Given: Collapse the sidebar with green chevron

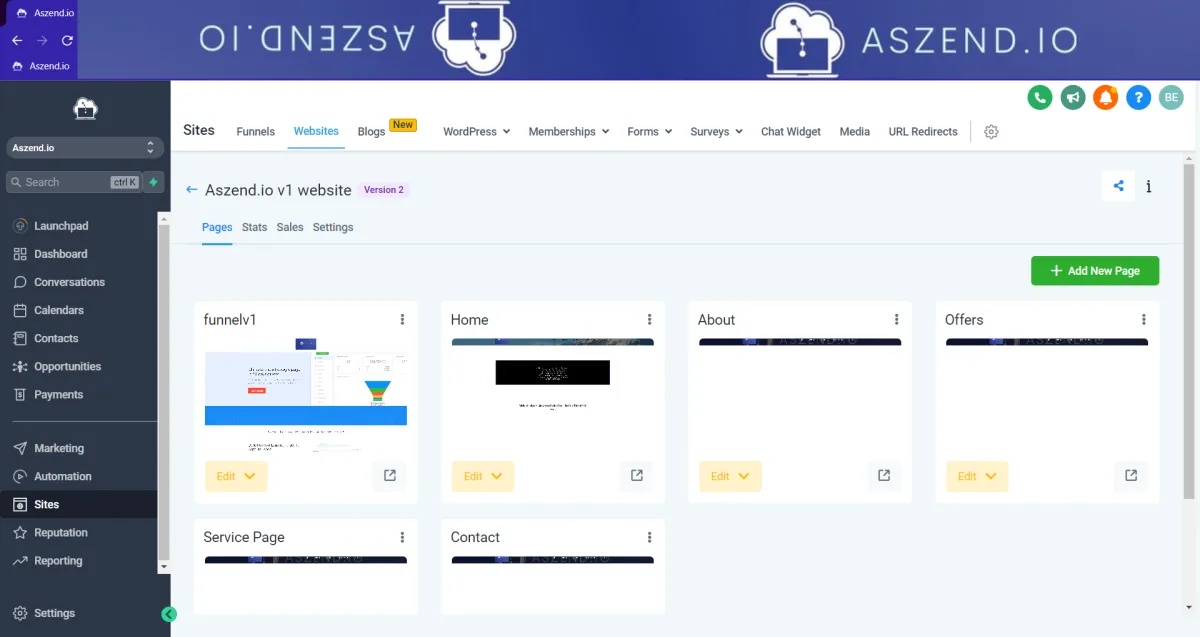Looking at the screenshot, I should point(169,614).
